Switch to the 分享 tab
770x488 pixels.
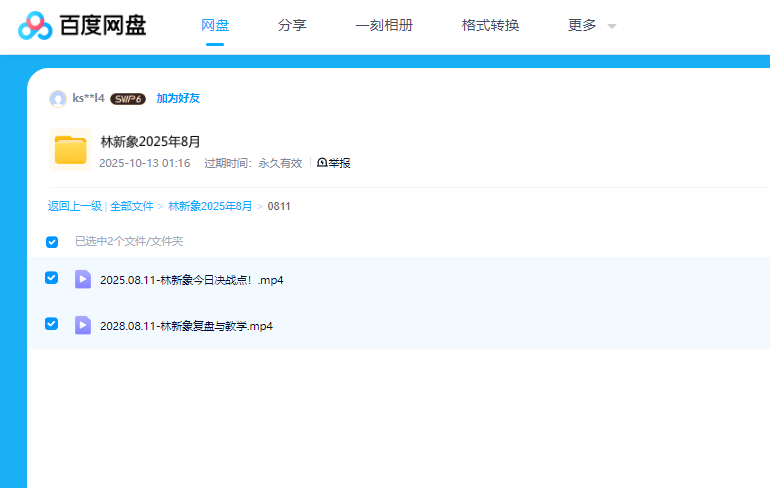[x=292, y=25]
